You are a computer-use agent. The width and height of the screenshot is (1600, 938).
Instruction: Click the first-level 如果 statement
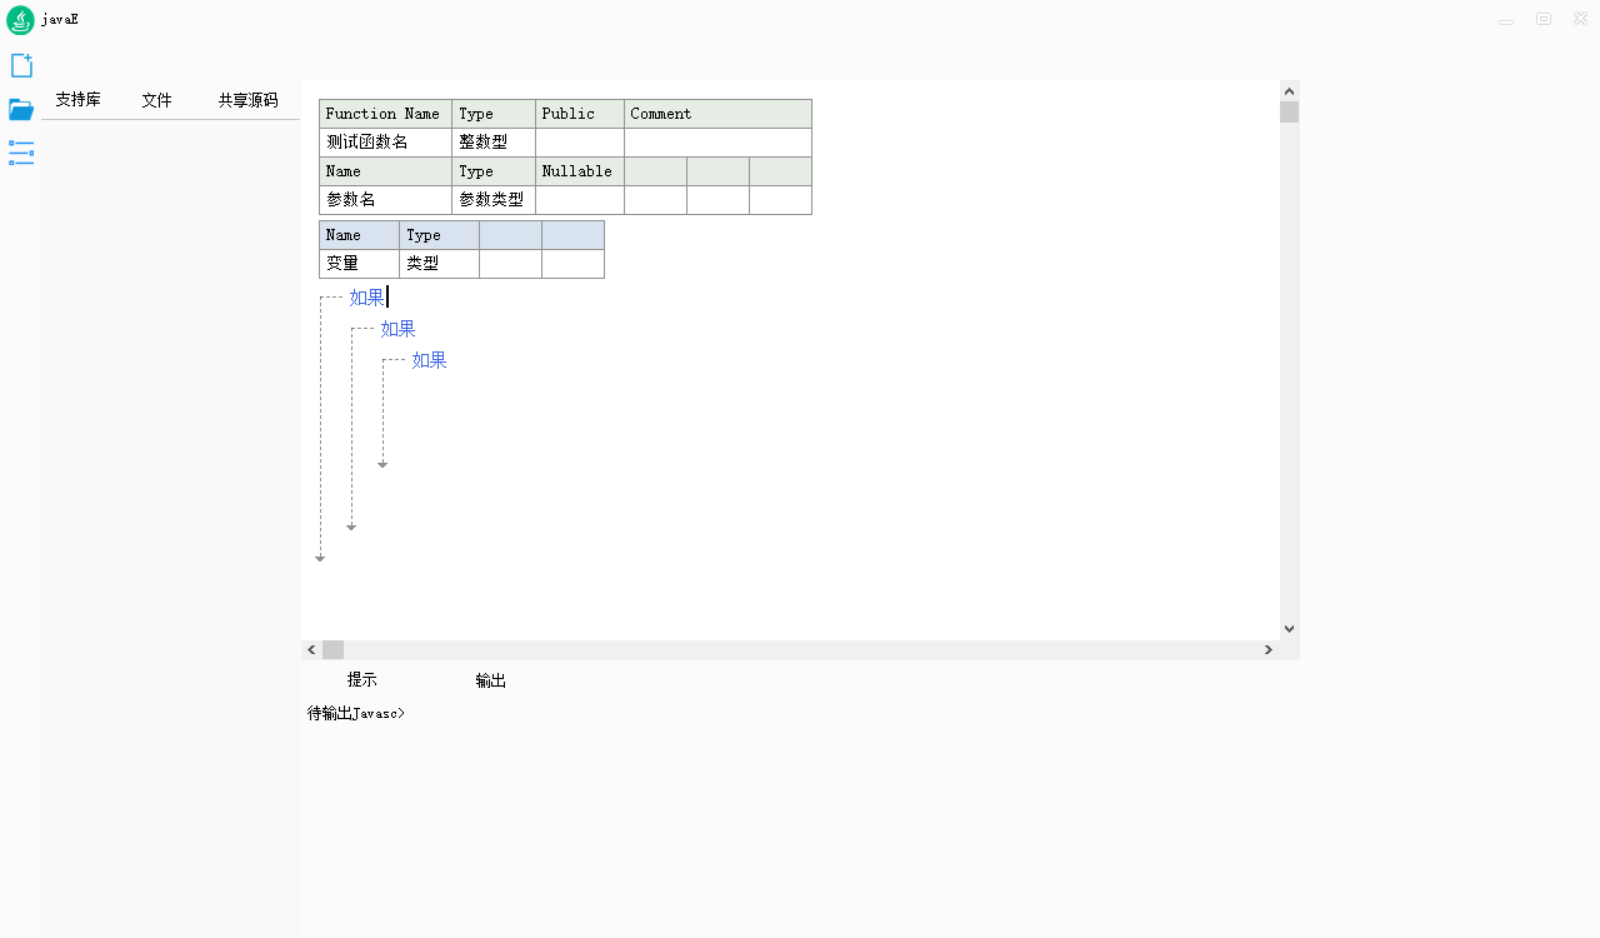pos(366,298)
